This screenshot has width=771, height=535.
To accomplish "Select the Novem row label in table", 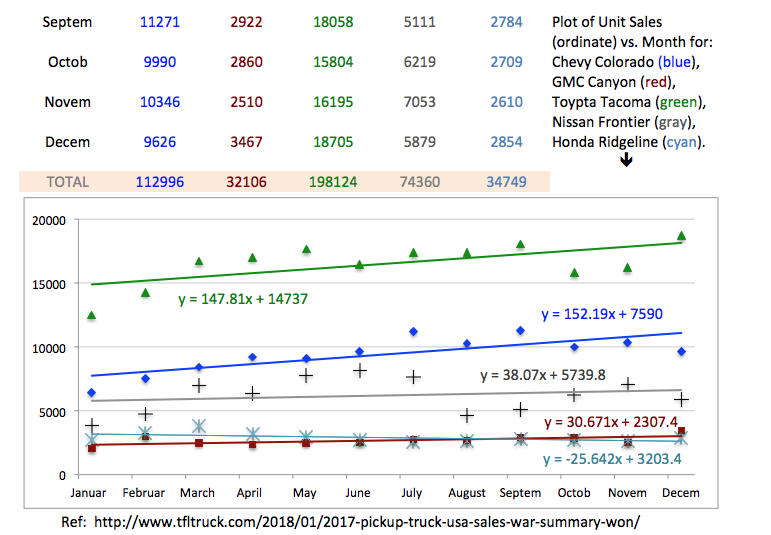I will pyautogui.click(x=67, y=102).
